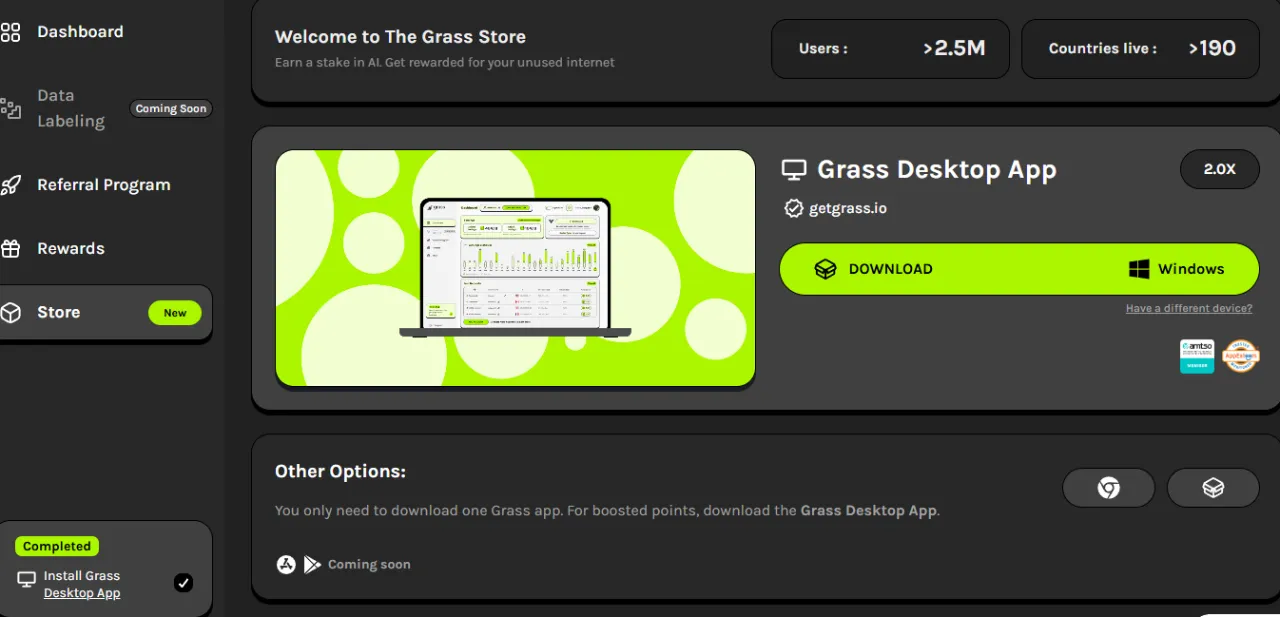Click the AppEsteem certified badge
The width and height of the screenshot is (1280, 617).
click(x=1241, y=356)
